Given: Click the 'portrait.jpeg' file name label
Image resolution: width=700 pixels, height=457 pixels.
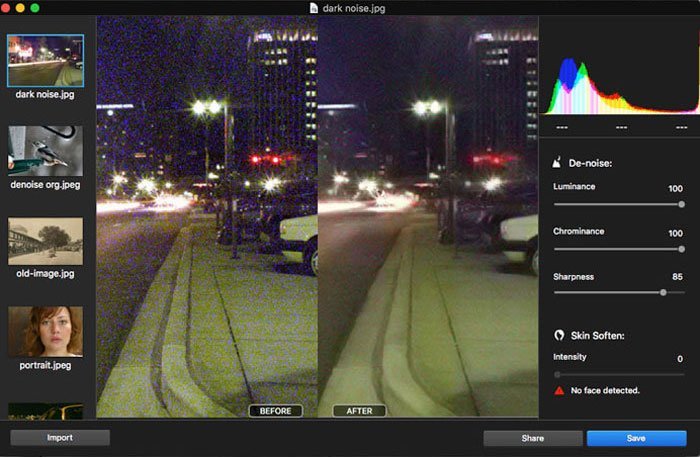Looking at the screenshot, I should pyautogui.click(x=45, y=365).
